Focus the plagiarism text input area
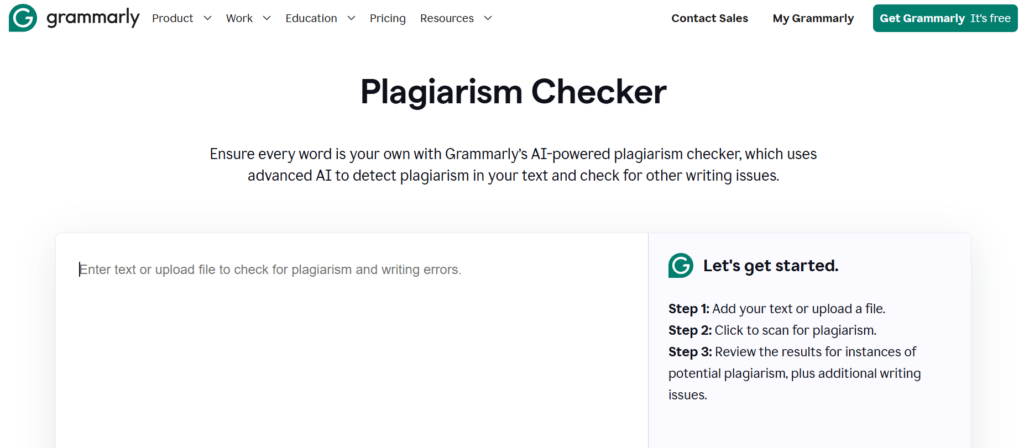The width and height of the screenshot is (1024, 448). point(352,341)
